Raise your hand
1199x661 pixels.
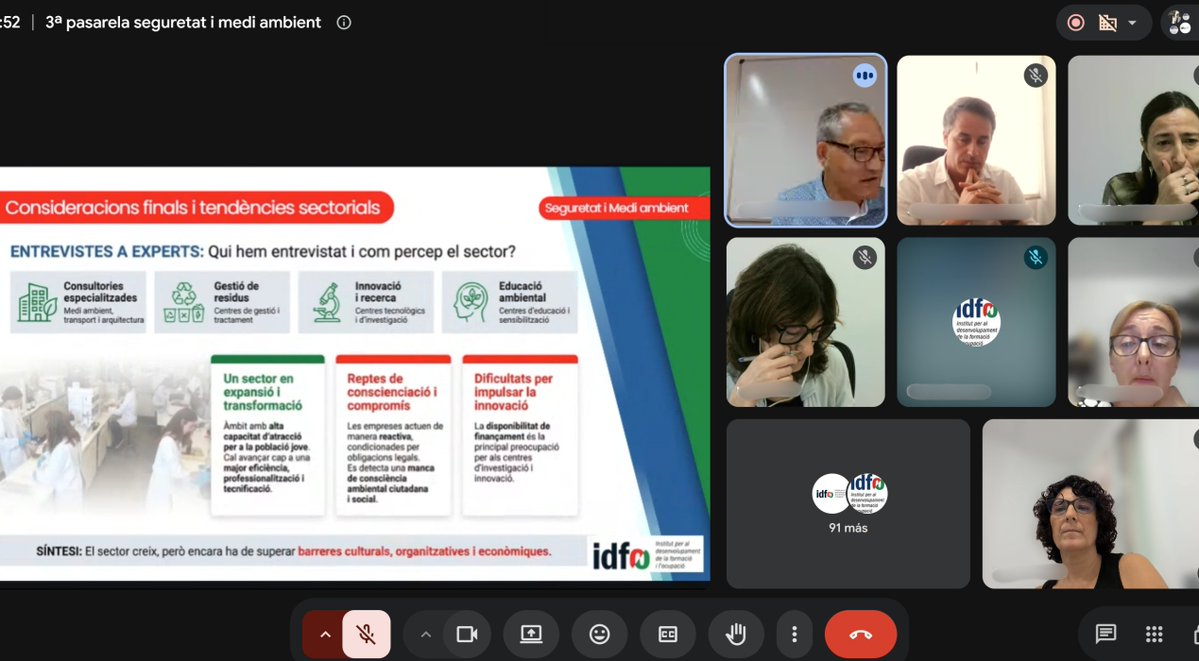736,634
